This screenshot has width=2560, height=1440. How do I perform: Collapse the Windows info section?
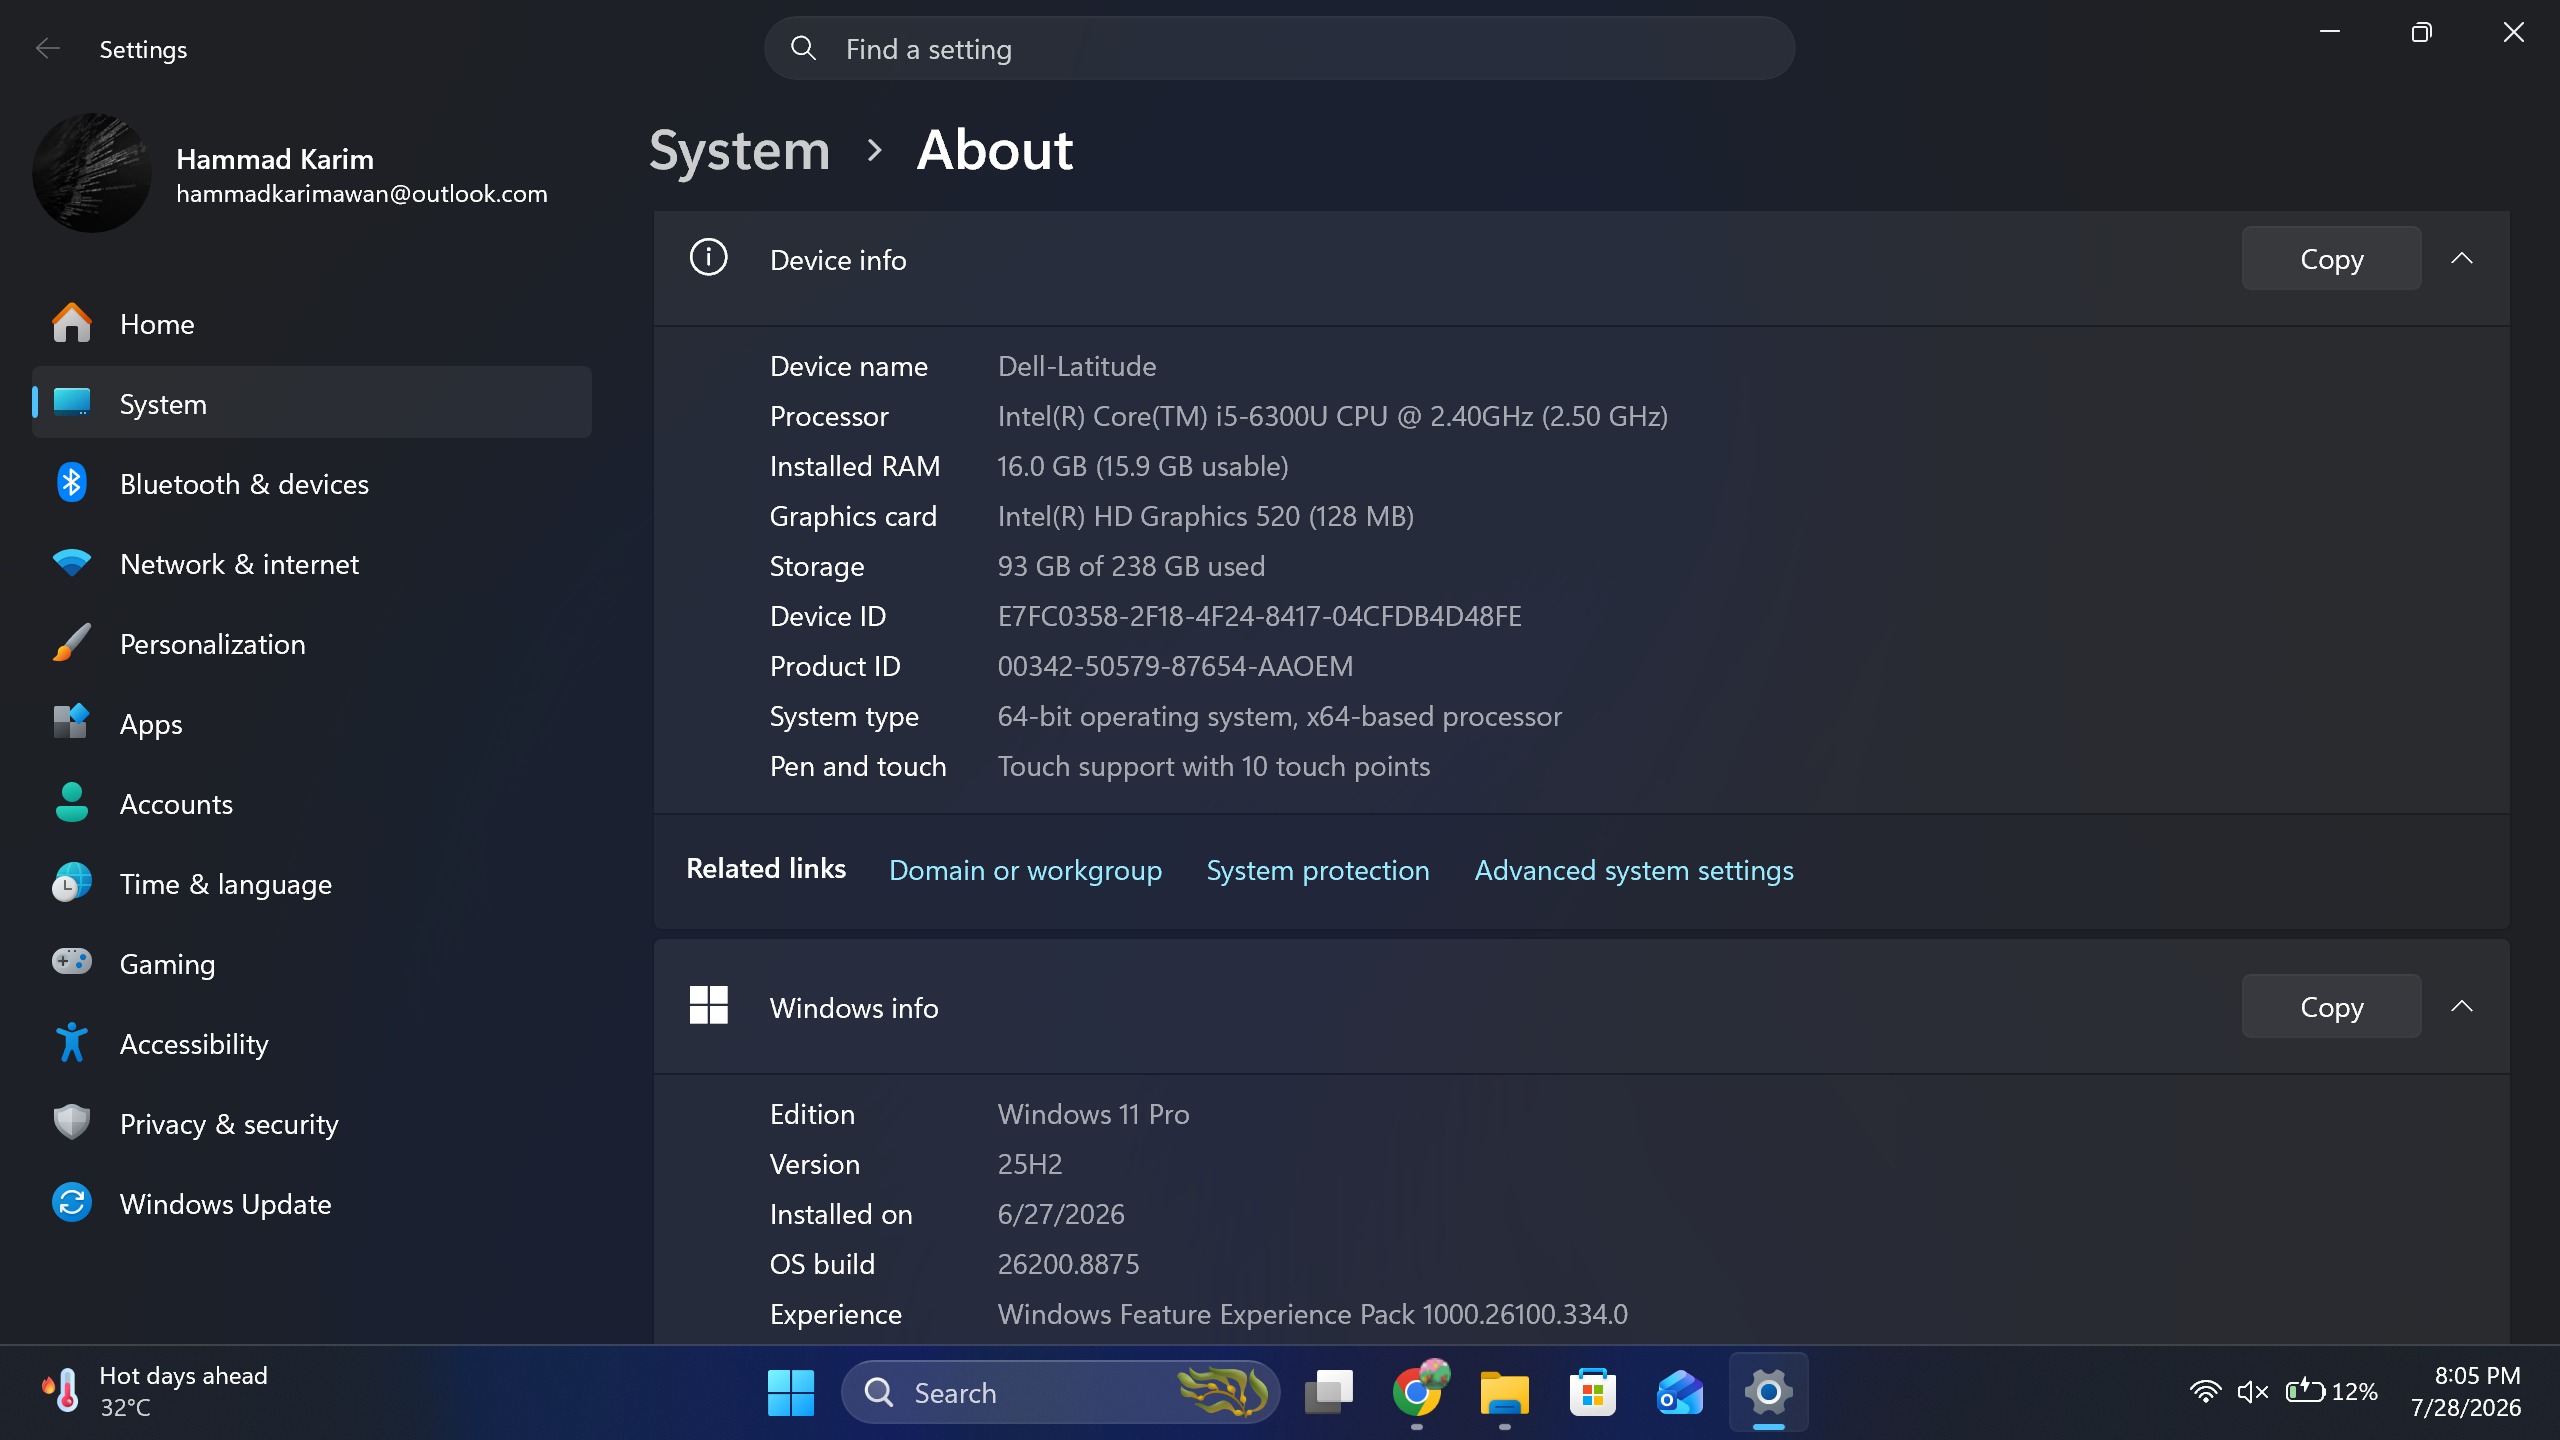[x=2462, y=1007]
